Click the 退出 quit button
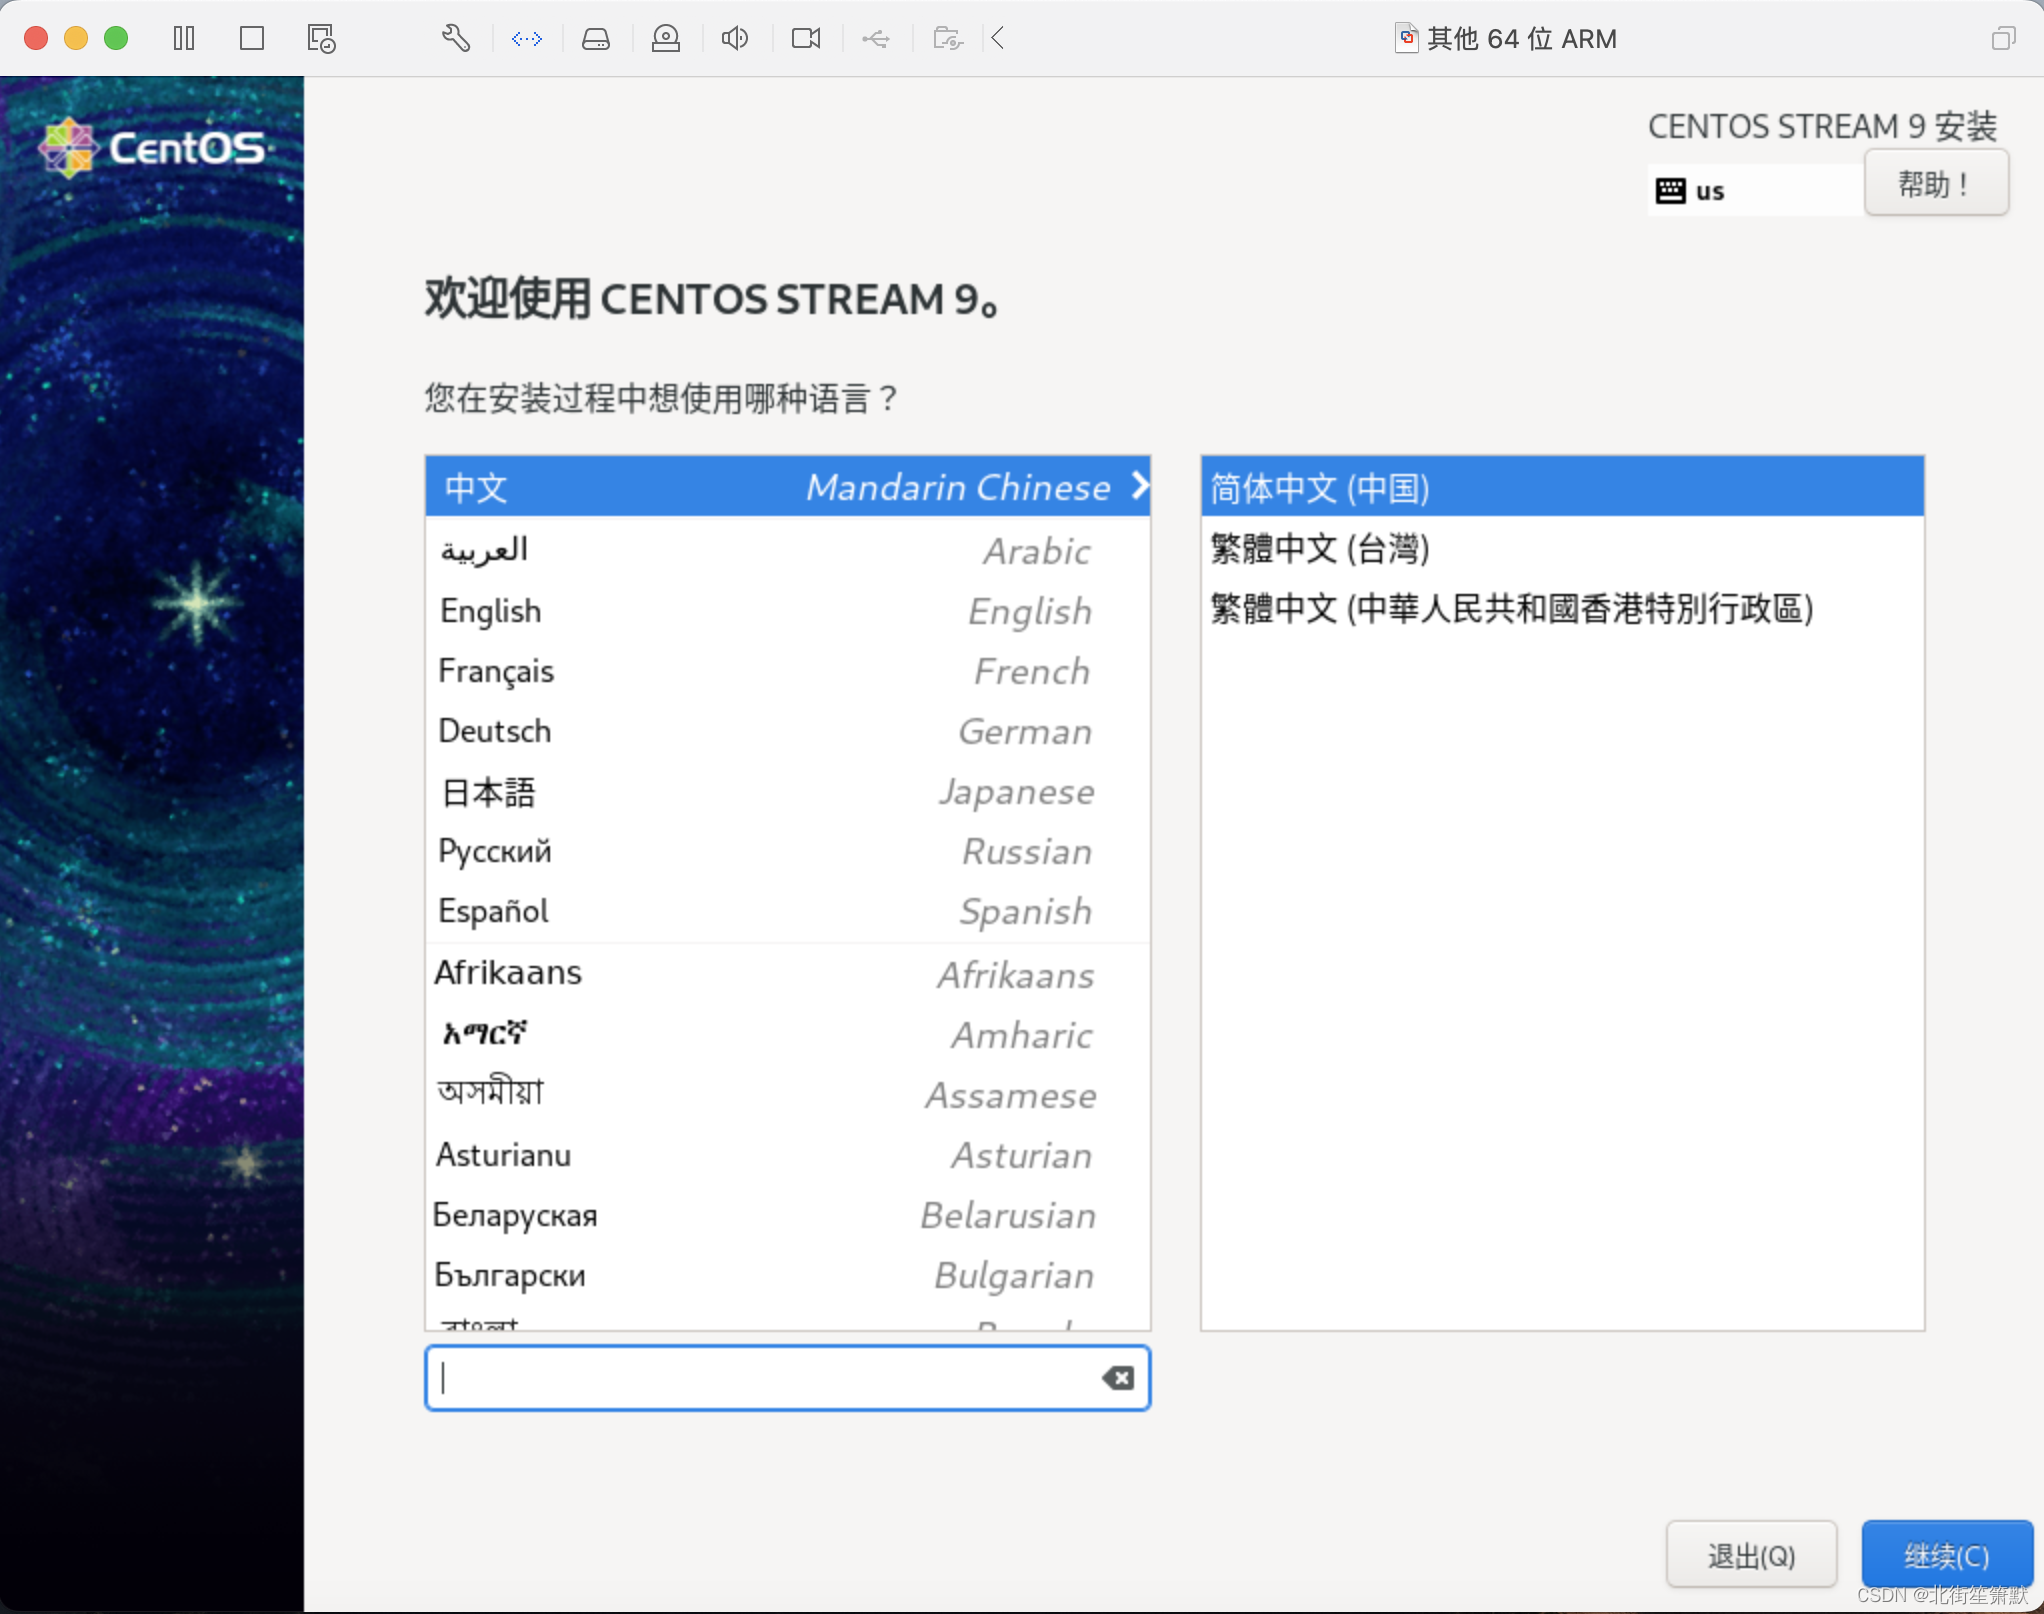This screenshot has width=2044, height=1614. point(1751,1555)
